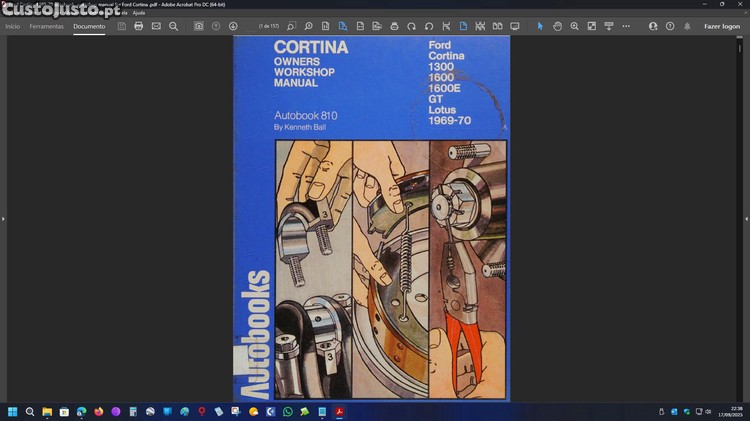Toggle single page view mode
The height and width of the screenshot is (421, 750).
click(463, 26)
